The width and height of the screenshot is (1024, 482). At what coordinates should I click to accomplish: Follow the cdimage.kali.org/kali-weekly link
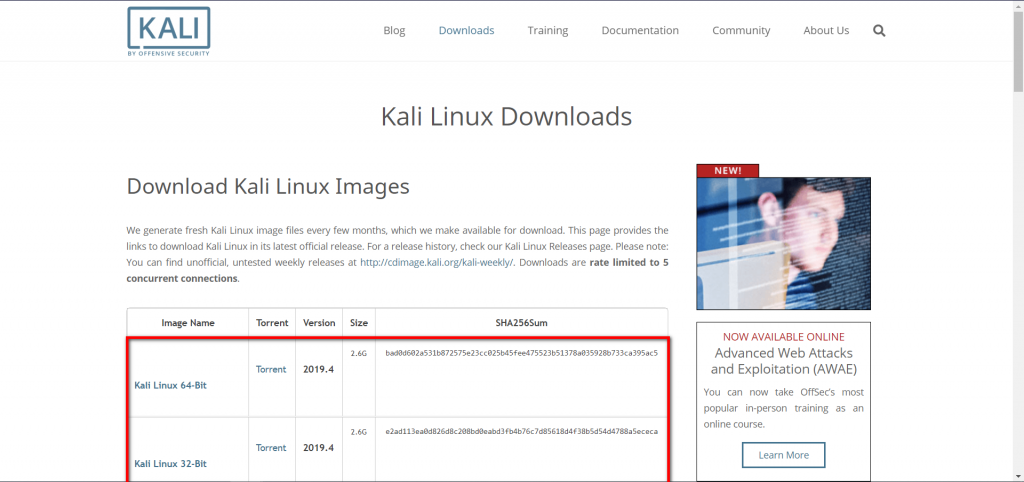click(x=437, y=263)
